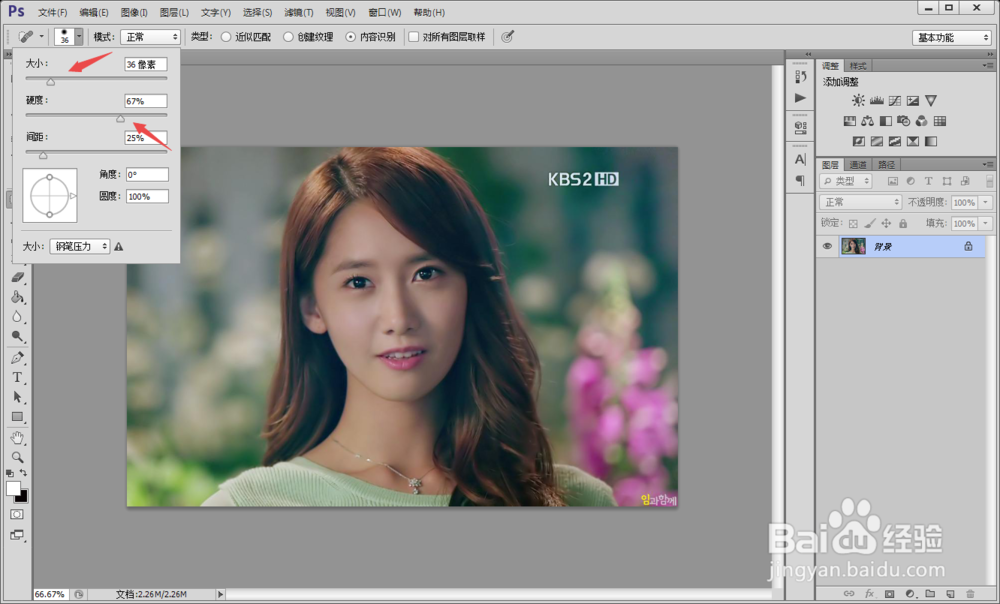Viewport: 1000px width, 604px height.
Task: Select the Type tool
Action: tap(17, 377)
